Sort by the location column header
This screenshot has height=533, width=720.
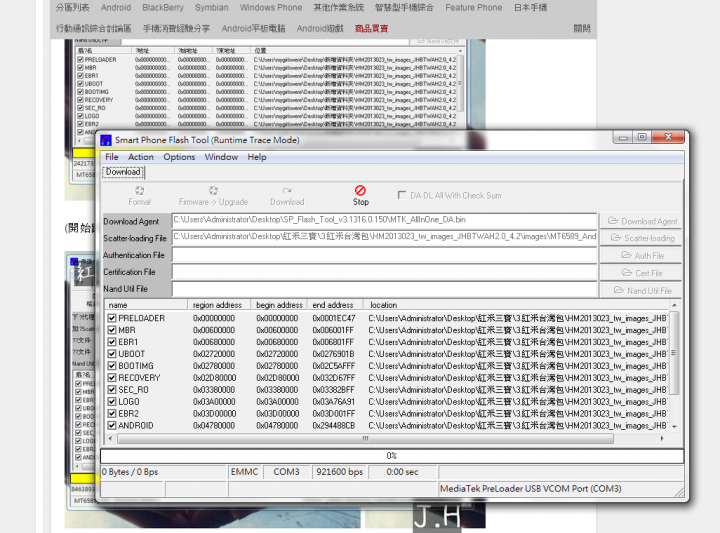pyautogui.click(x=517, y=305)
